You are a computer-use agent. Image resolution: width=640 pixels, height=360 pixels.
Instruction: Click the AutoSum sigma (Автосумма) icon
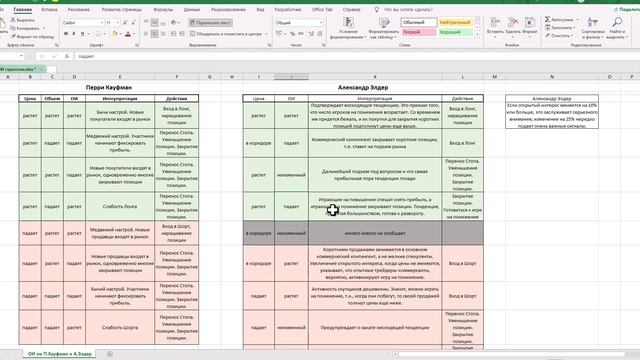coord(547,20)
